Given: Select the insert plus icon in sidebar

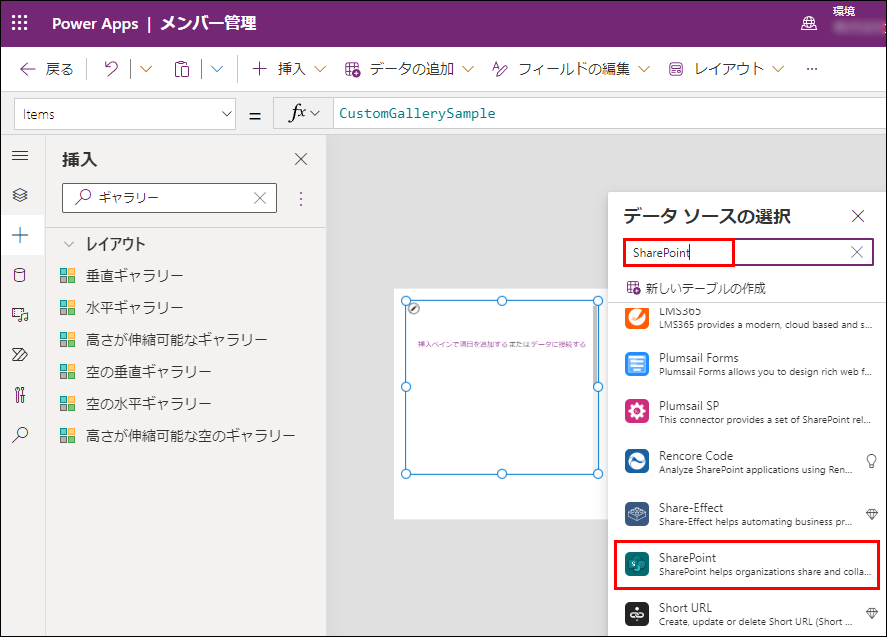Looking at the screenshot, I should (20, 235).
